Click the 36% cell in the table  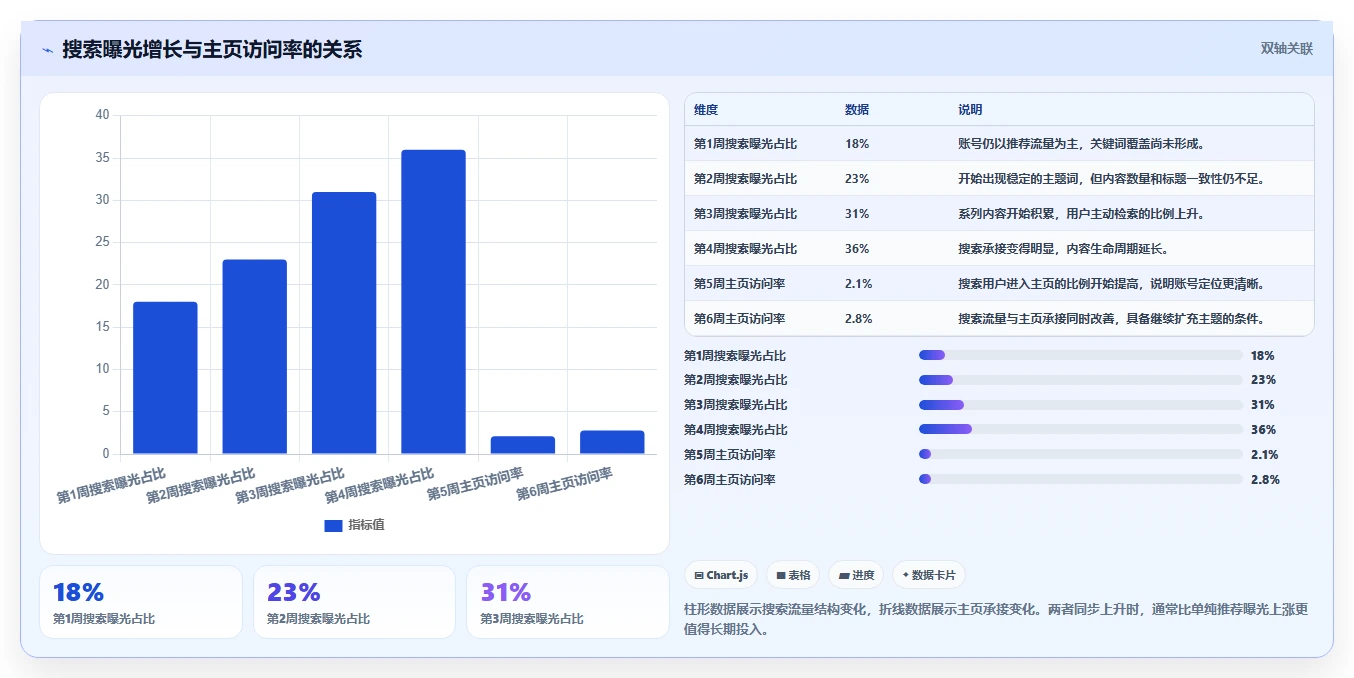[x=857, y=249]
